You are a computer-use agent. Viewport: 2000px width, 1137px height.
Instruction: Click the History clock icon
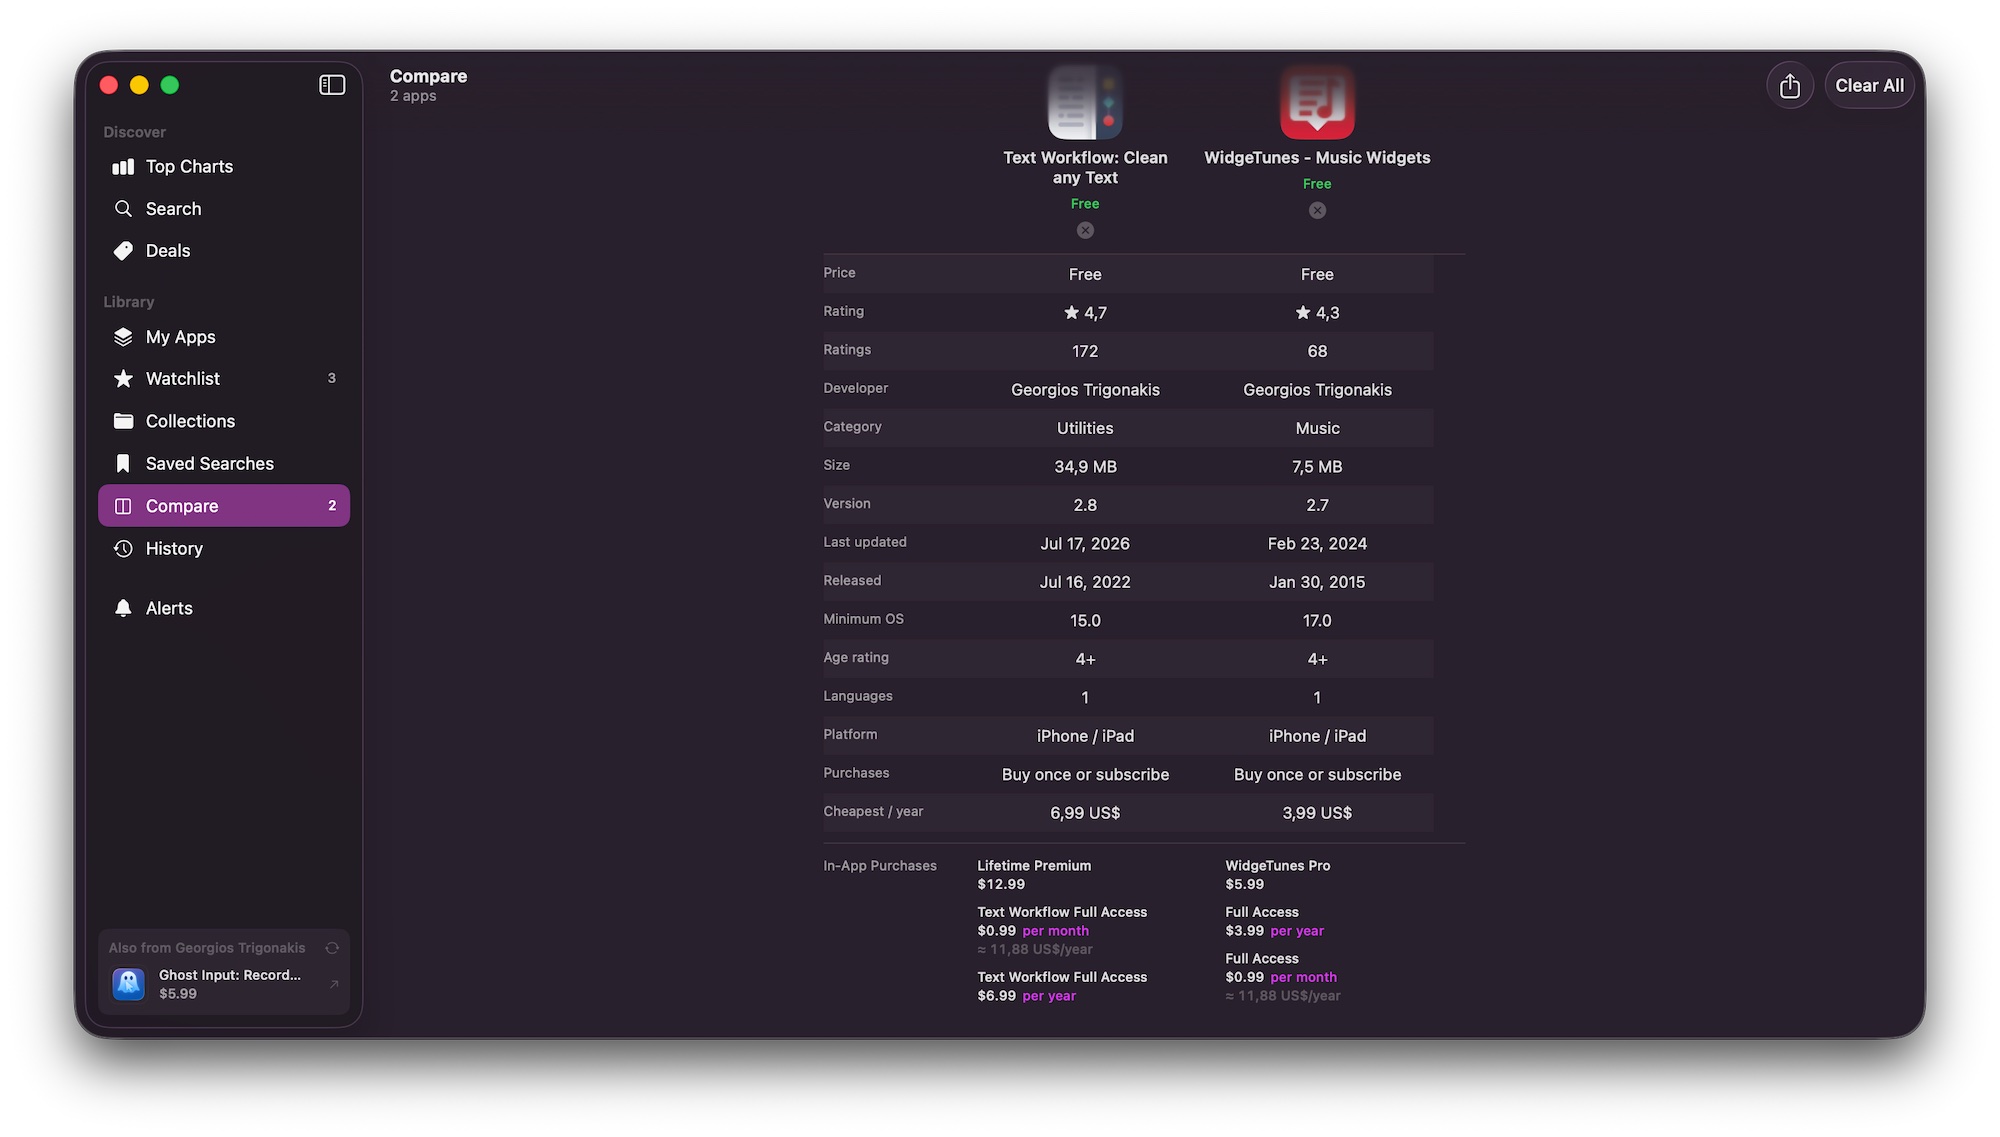123,549
